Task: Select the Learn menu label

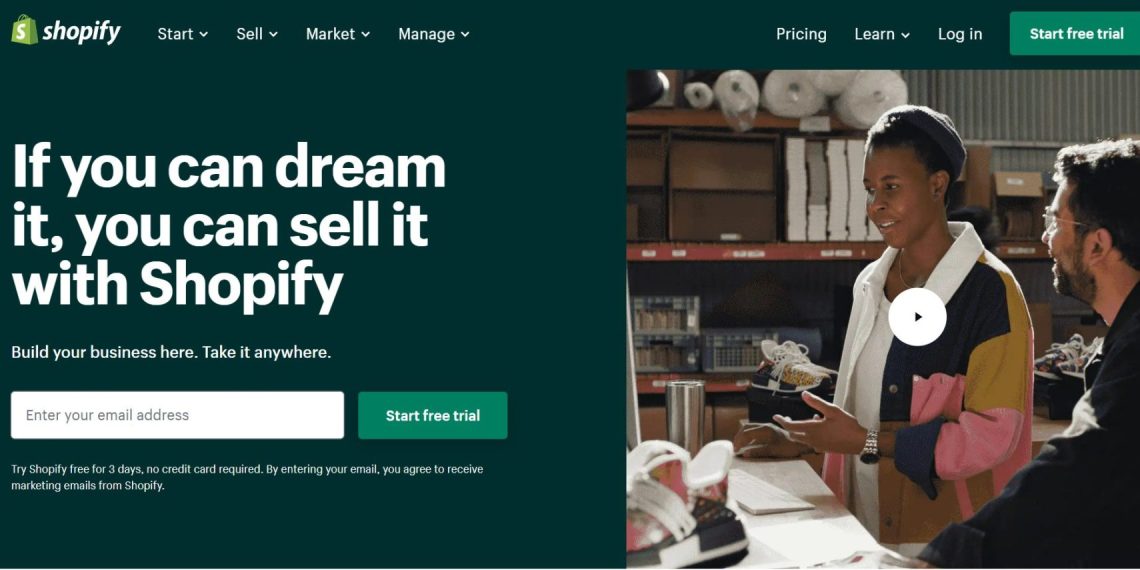Action: (875, 34)
